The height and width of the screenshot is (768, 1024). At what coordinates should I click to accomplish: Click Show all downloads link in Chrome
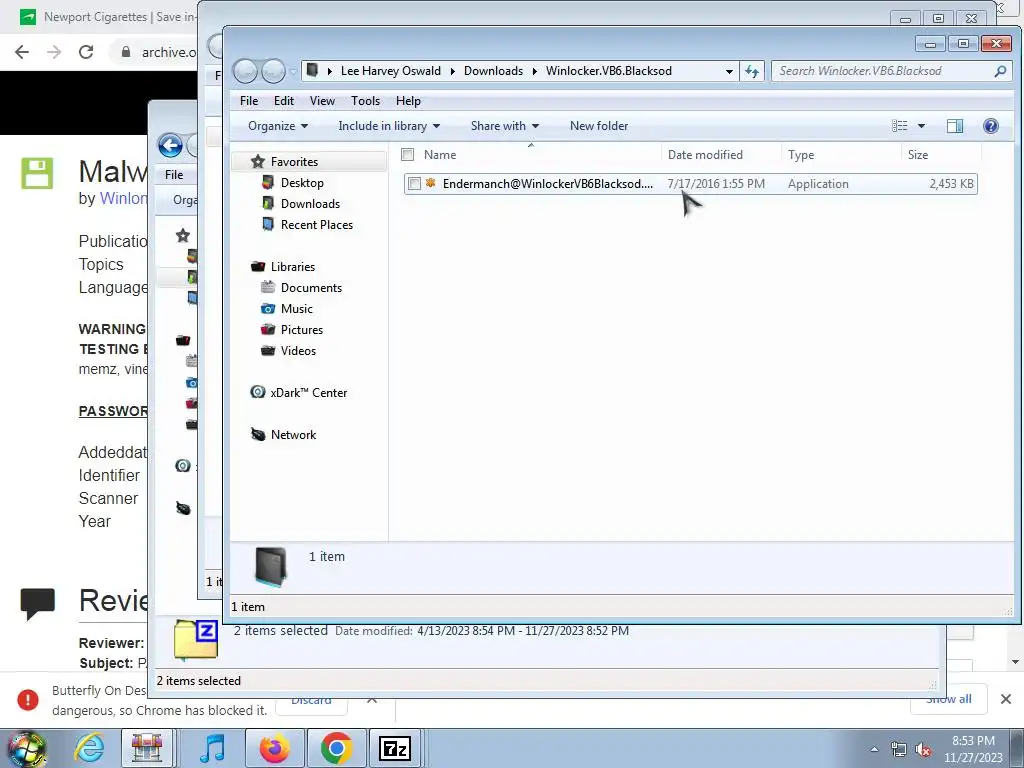[948, 699]
